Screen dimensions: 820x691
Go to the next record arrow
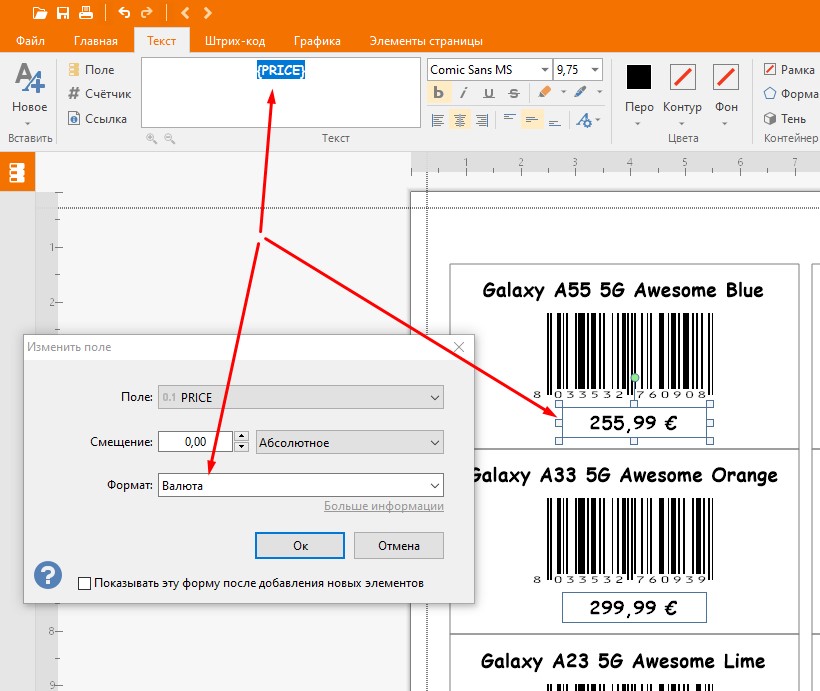click(x=208, y=13)
